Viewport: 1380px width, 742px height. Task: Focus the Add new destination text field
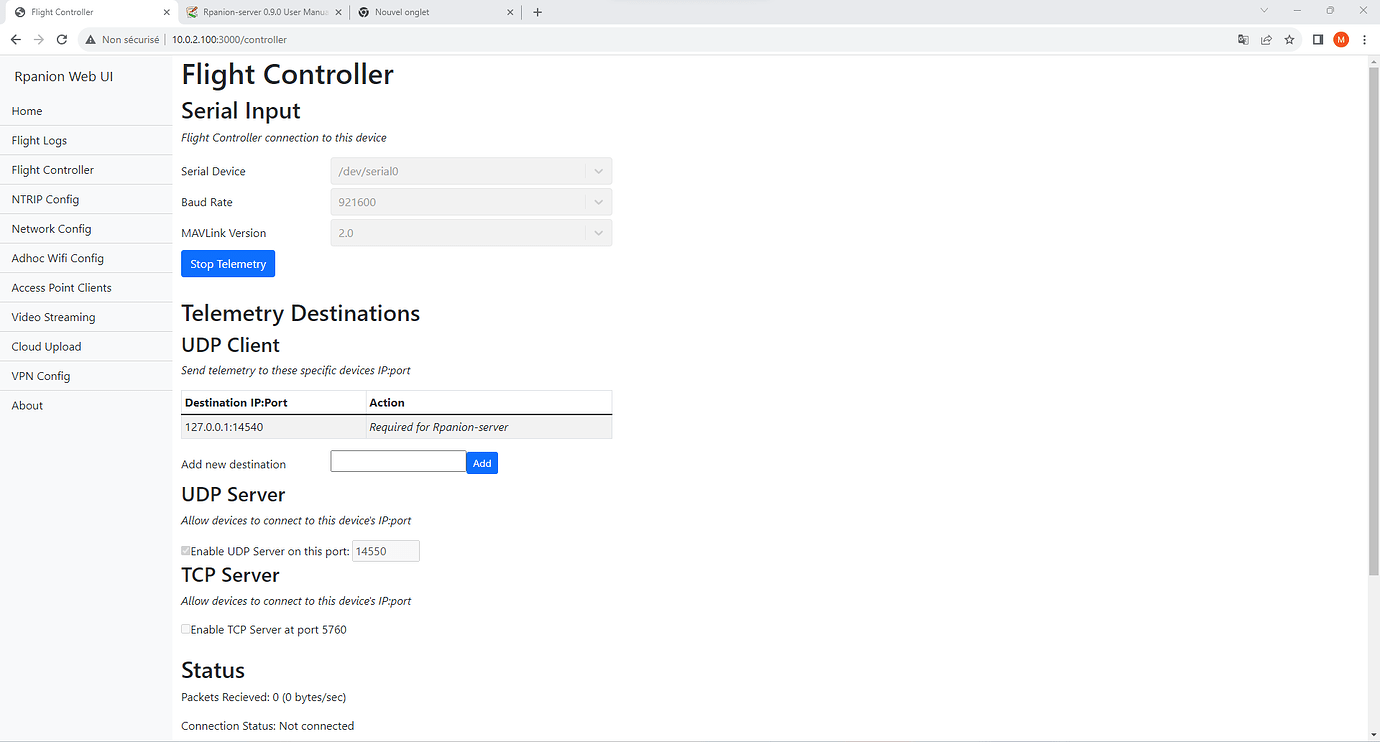click(398, 462)
